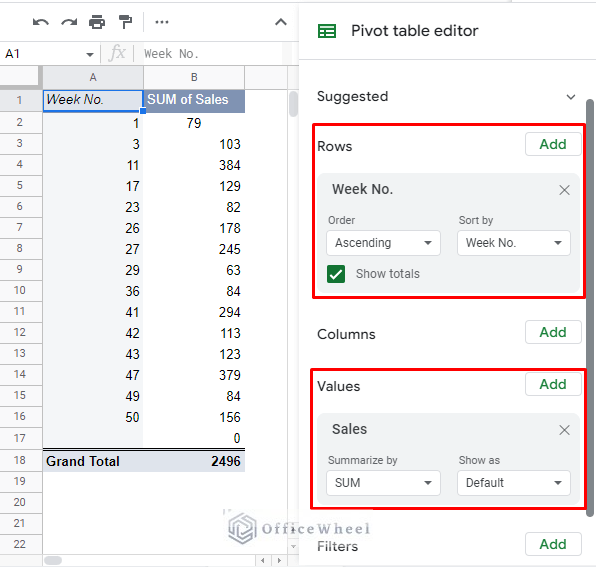Click the sheet vertical scrollbar thumb
The width and height of the screenshot is (596, 567).
(293, 103)
